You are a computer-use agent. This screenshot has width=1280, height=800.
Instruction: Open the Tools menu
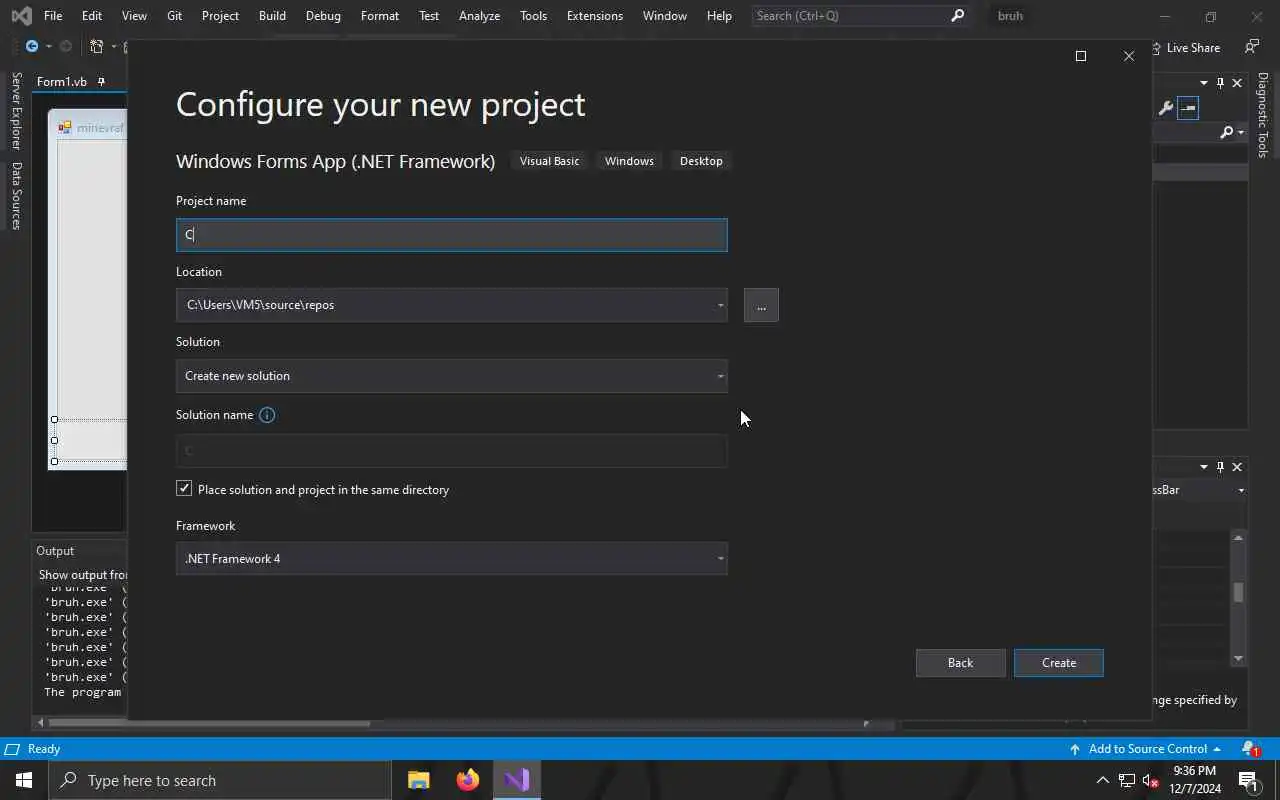[534, 16]
